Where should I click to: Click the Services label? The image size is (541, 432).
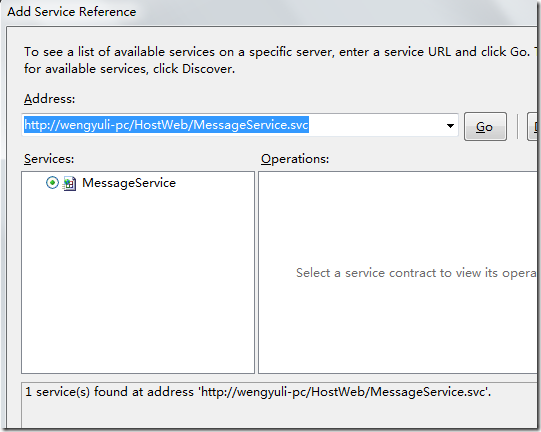(49, 159)
